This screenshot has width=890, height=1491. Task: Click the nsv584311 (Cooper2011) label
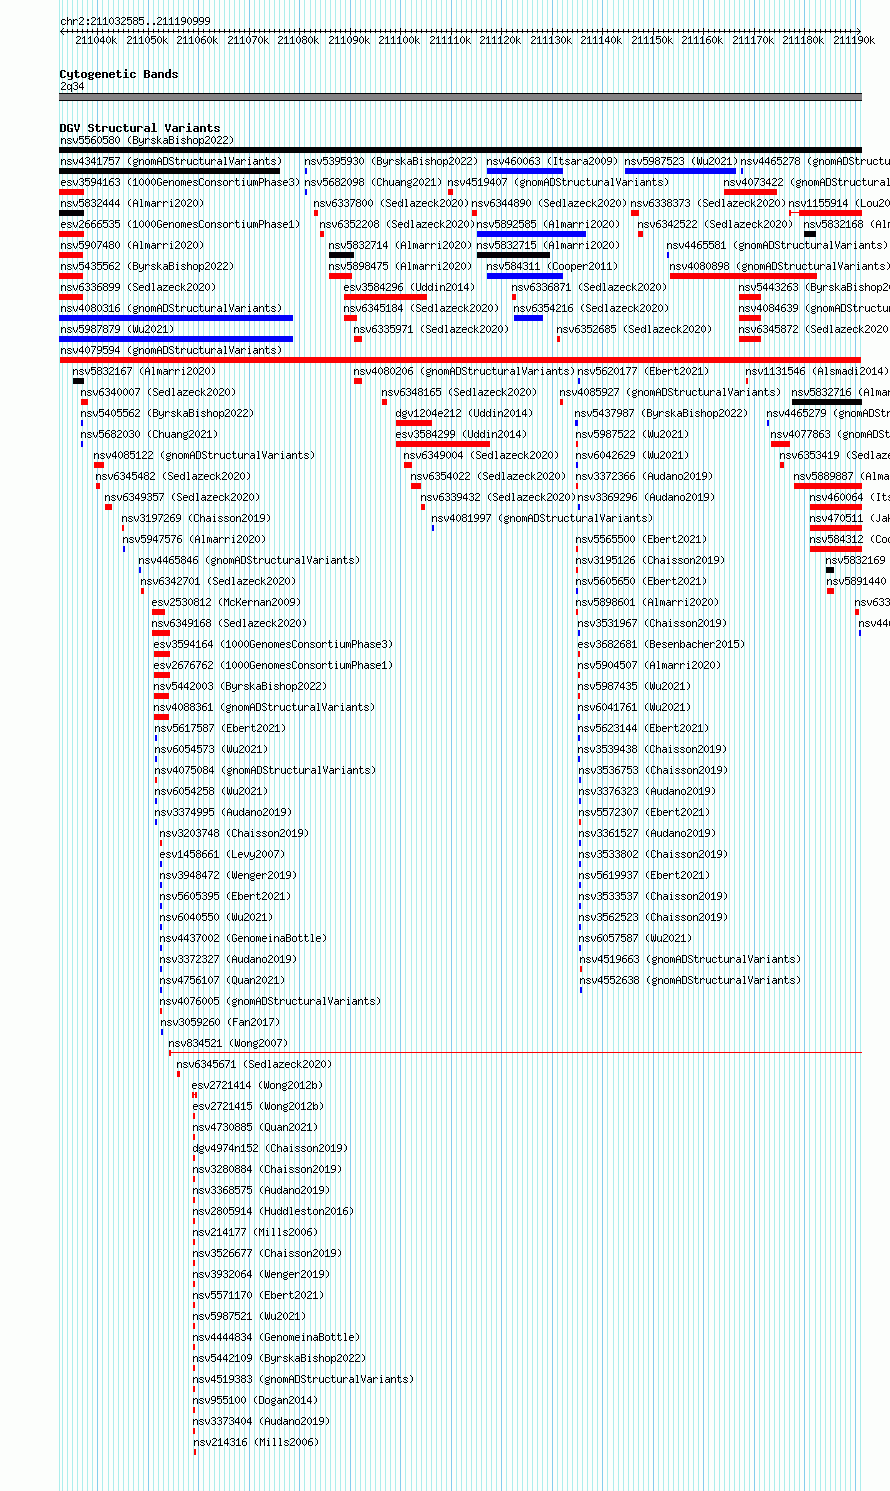click(552, 267)
